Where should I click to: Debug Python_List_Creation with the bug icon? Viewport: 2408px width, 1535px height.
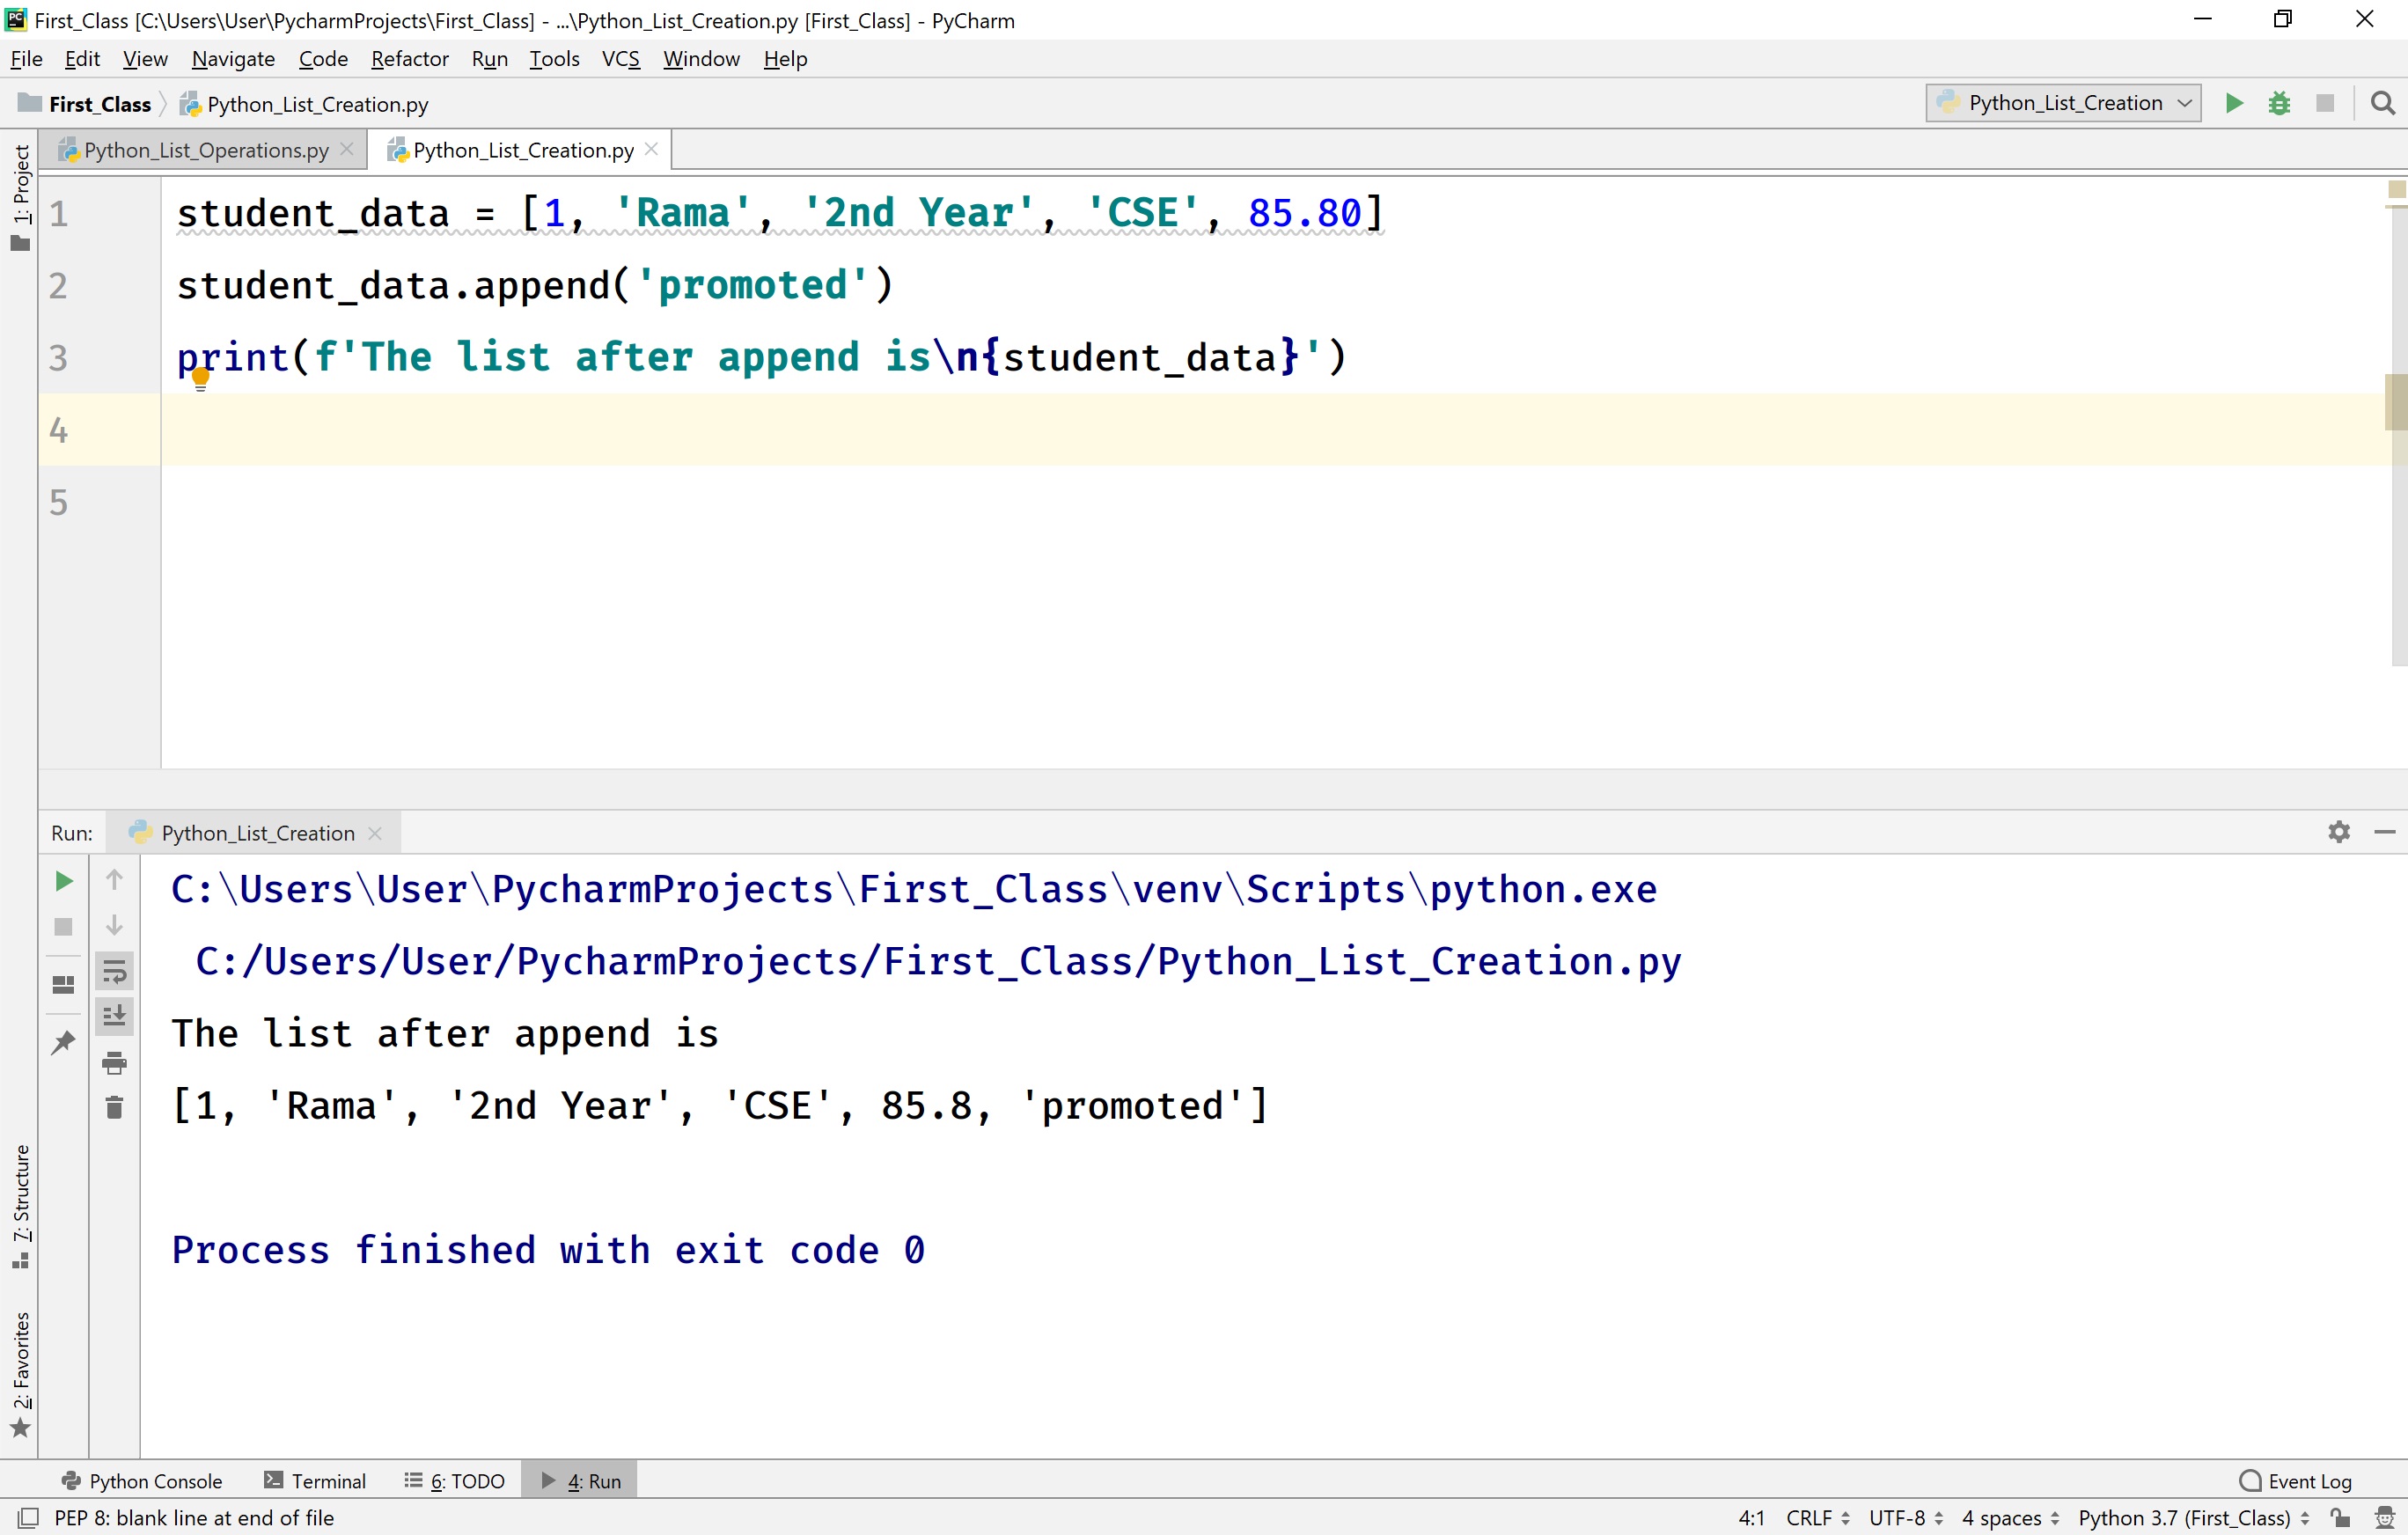click(2280, 102)
